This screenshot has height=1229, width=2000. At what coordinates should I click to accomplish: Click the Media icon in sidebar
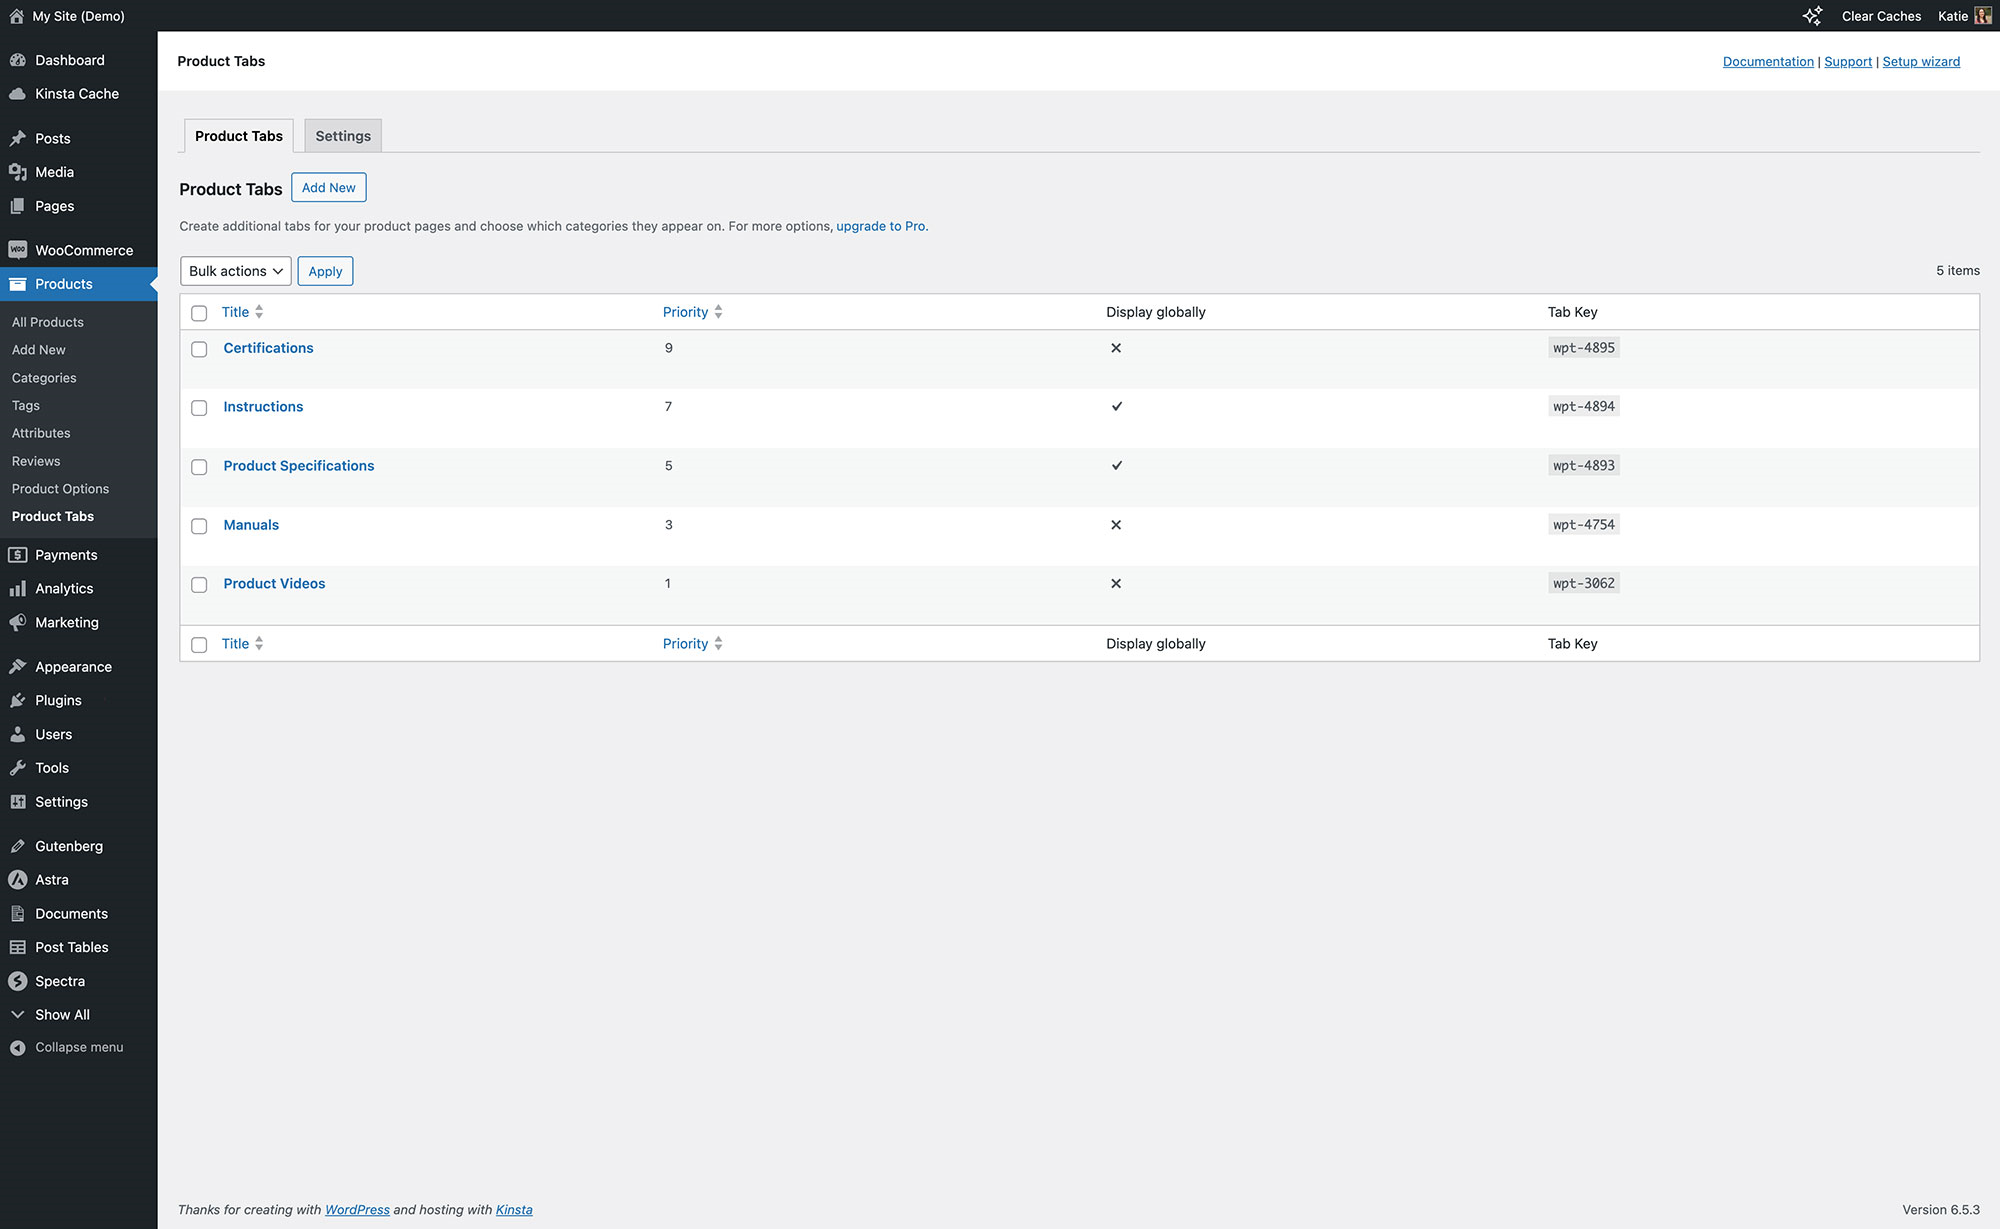click(17, 172)
